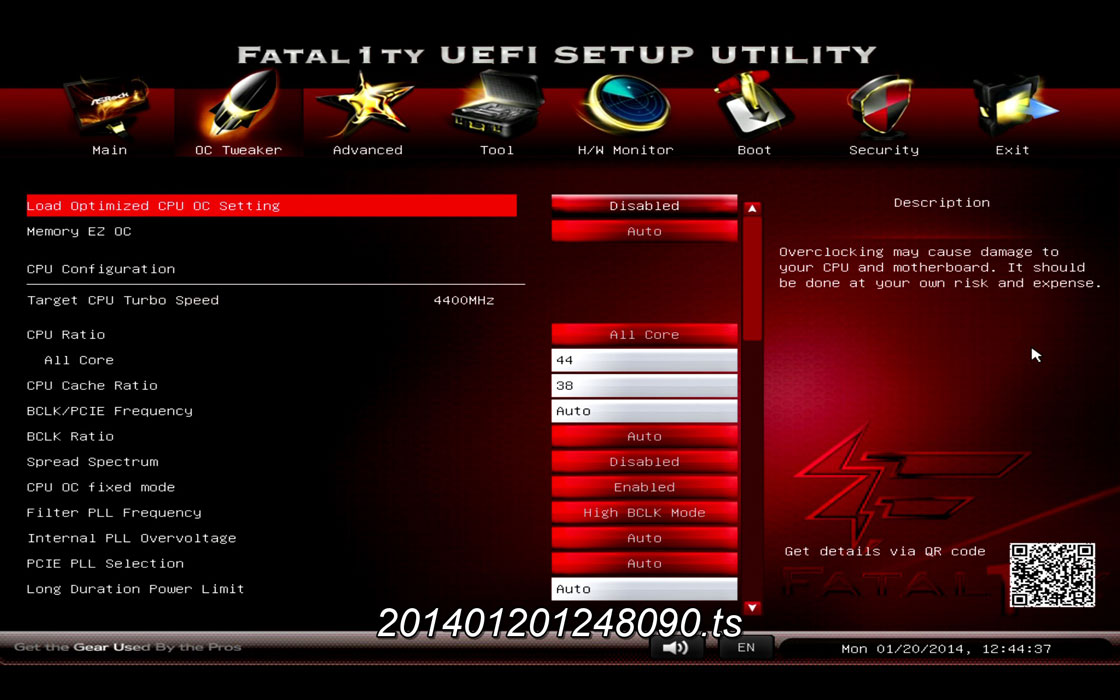The height and width of the screenshot is (700, 1120).
Task: Click the EN language button
Action: (x=746, y=648)
